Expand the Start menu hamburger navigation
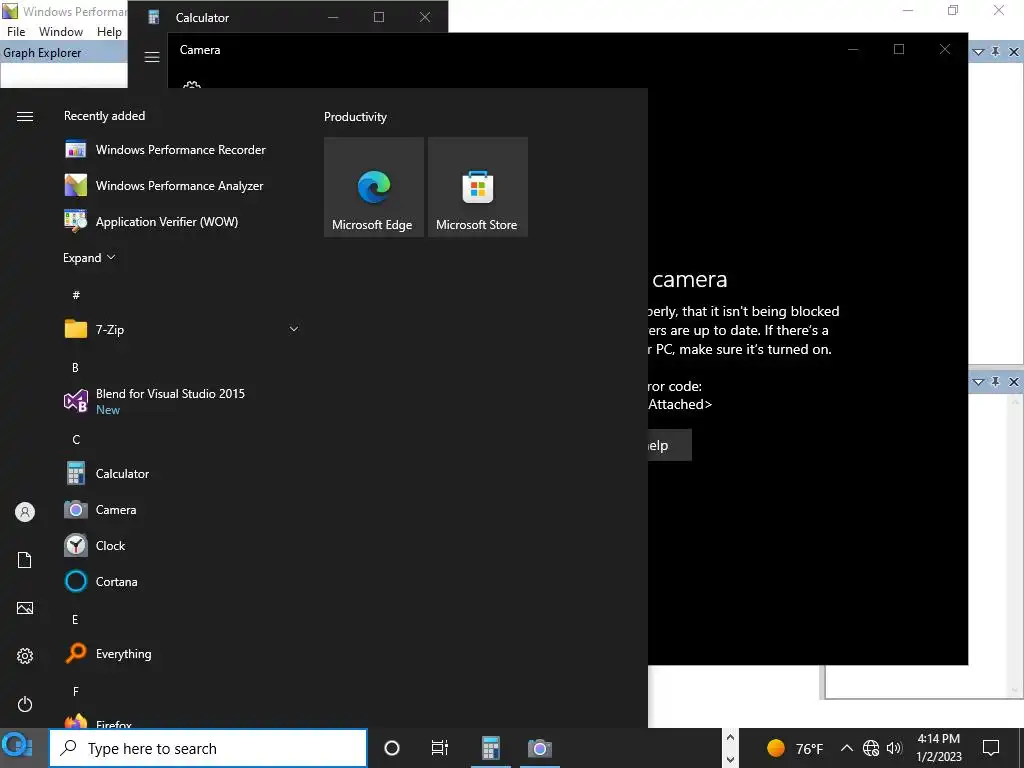Viewport: 1024px width, 768px height. tap(25, 116)
